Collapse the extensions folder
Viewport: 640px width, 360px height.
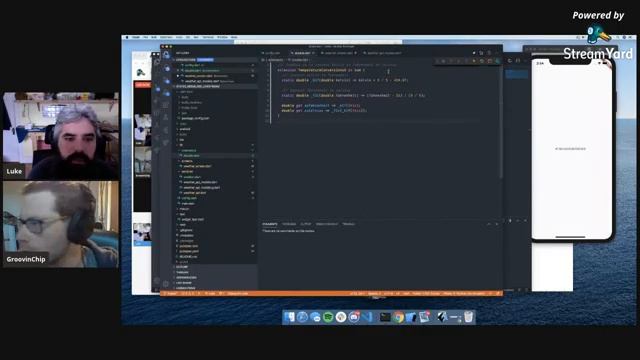point(189,151)
